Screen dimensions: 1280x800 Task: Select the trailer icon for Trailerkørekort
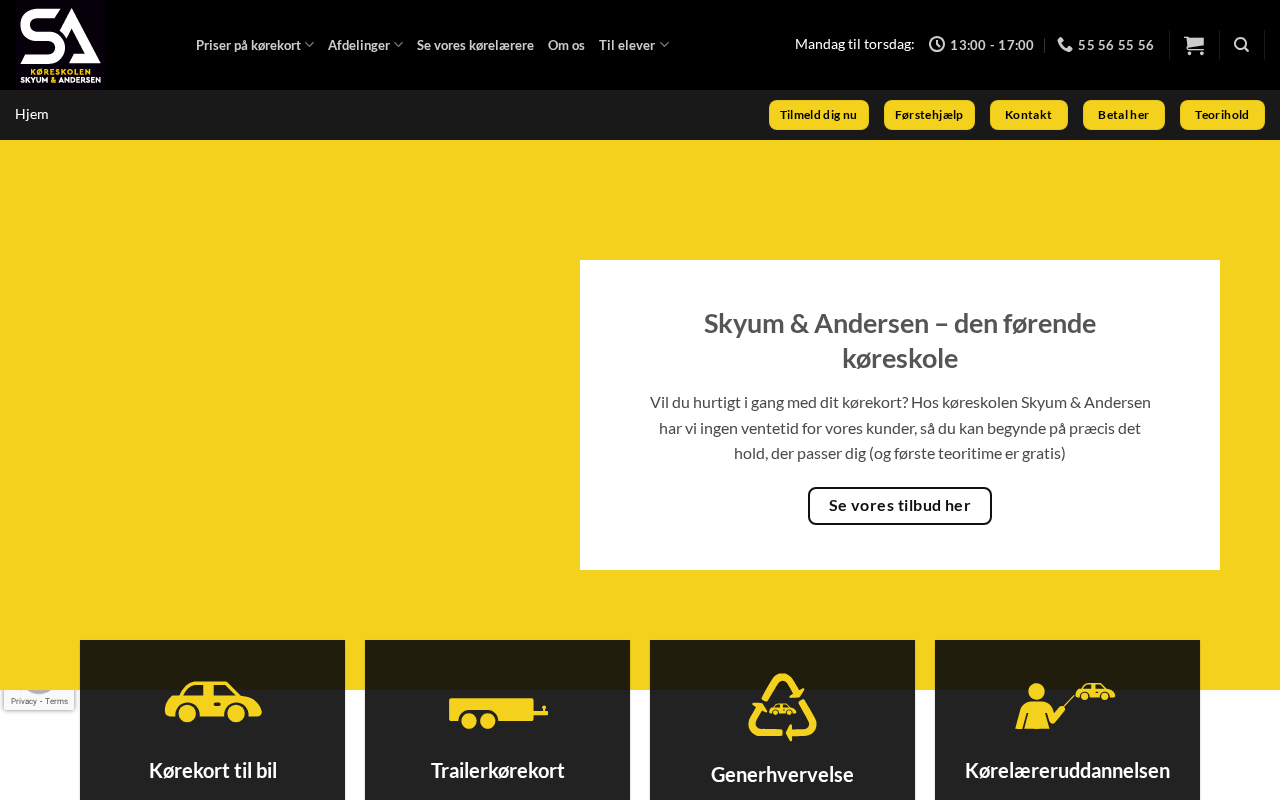pyautogui.click(x=498, y=713)
